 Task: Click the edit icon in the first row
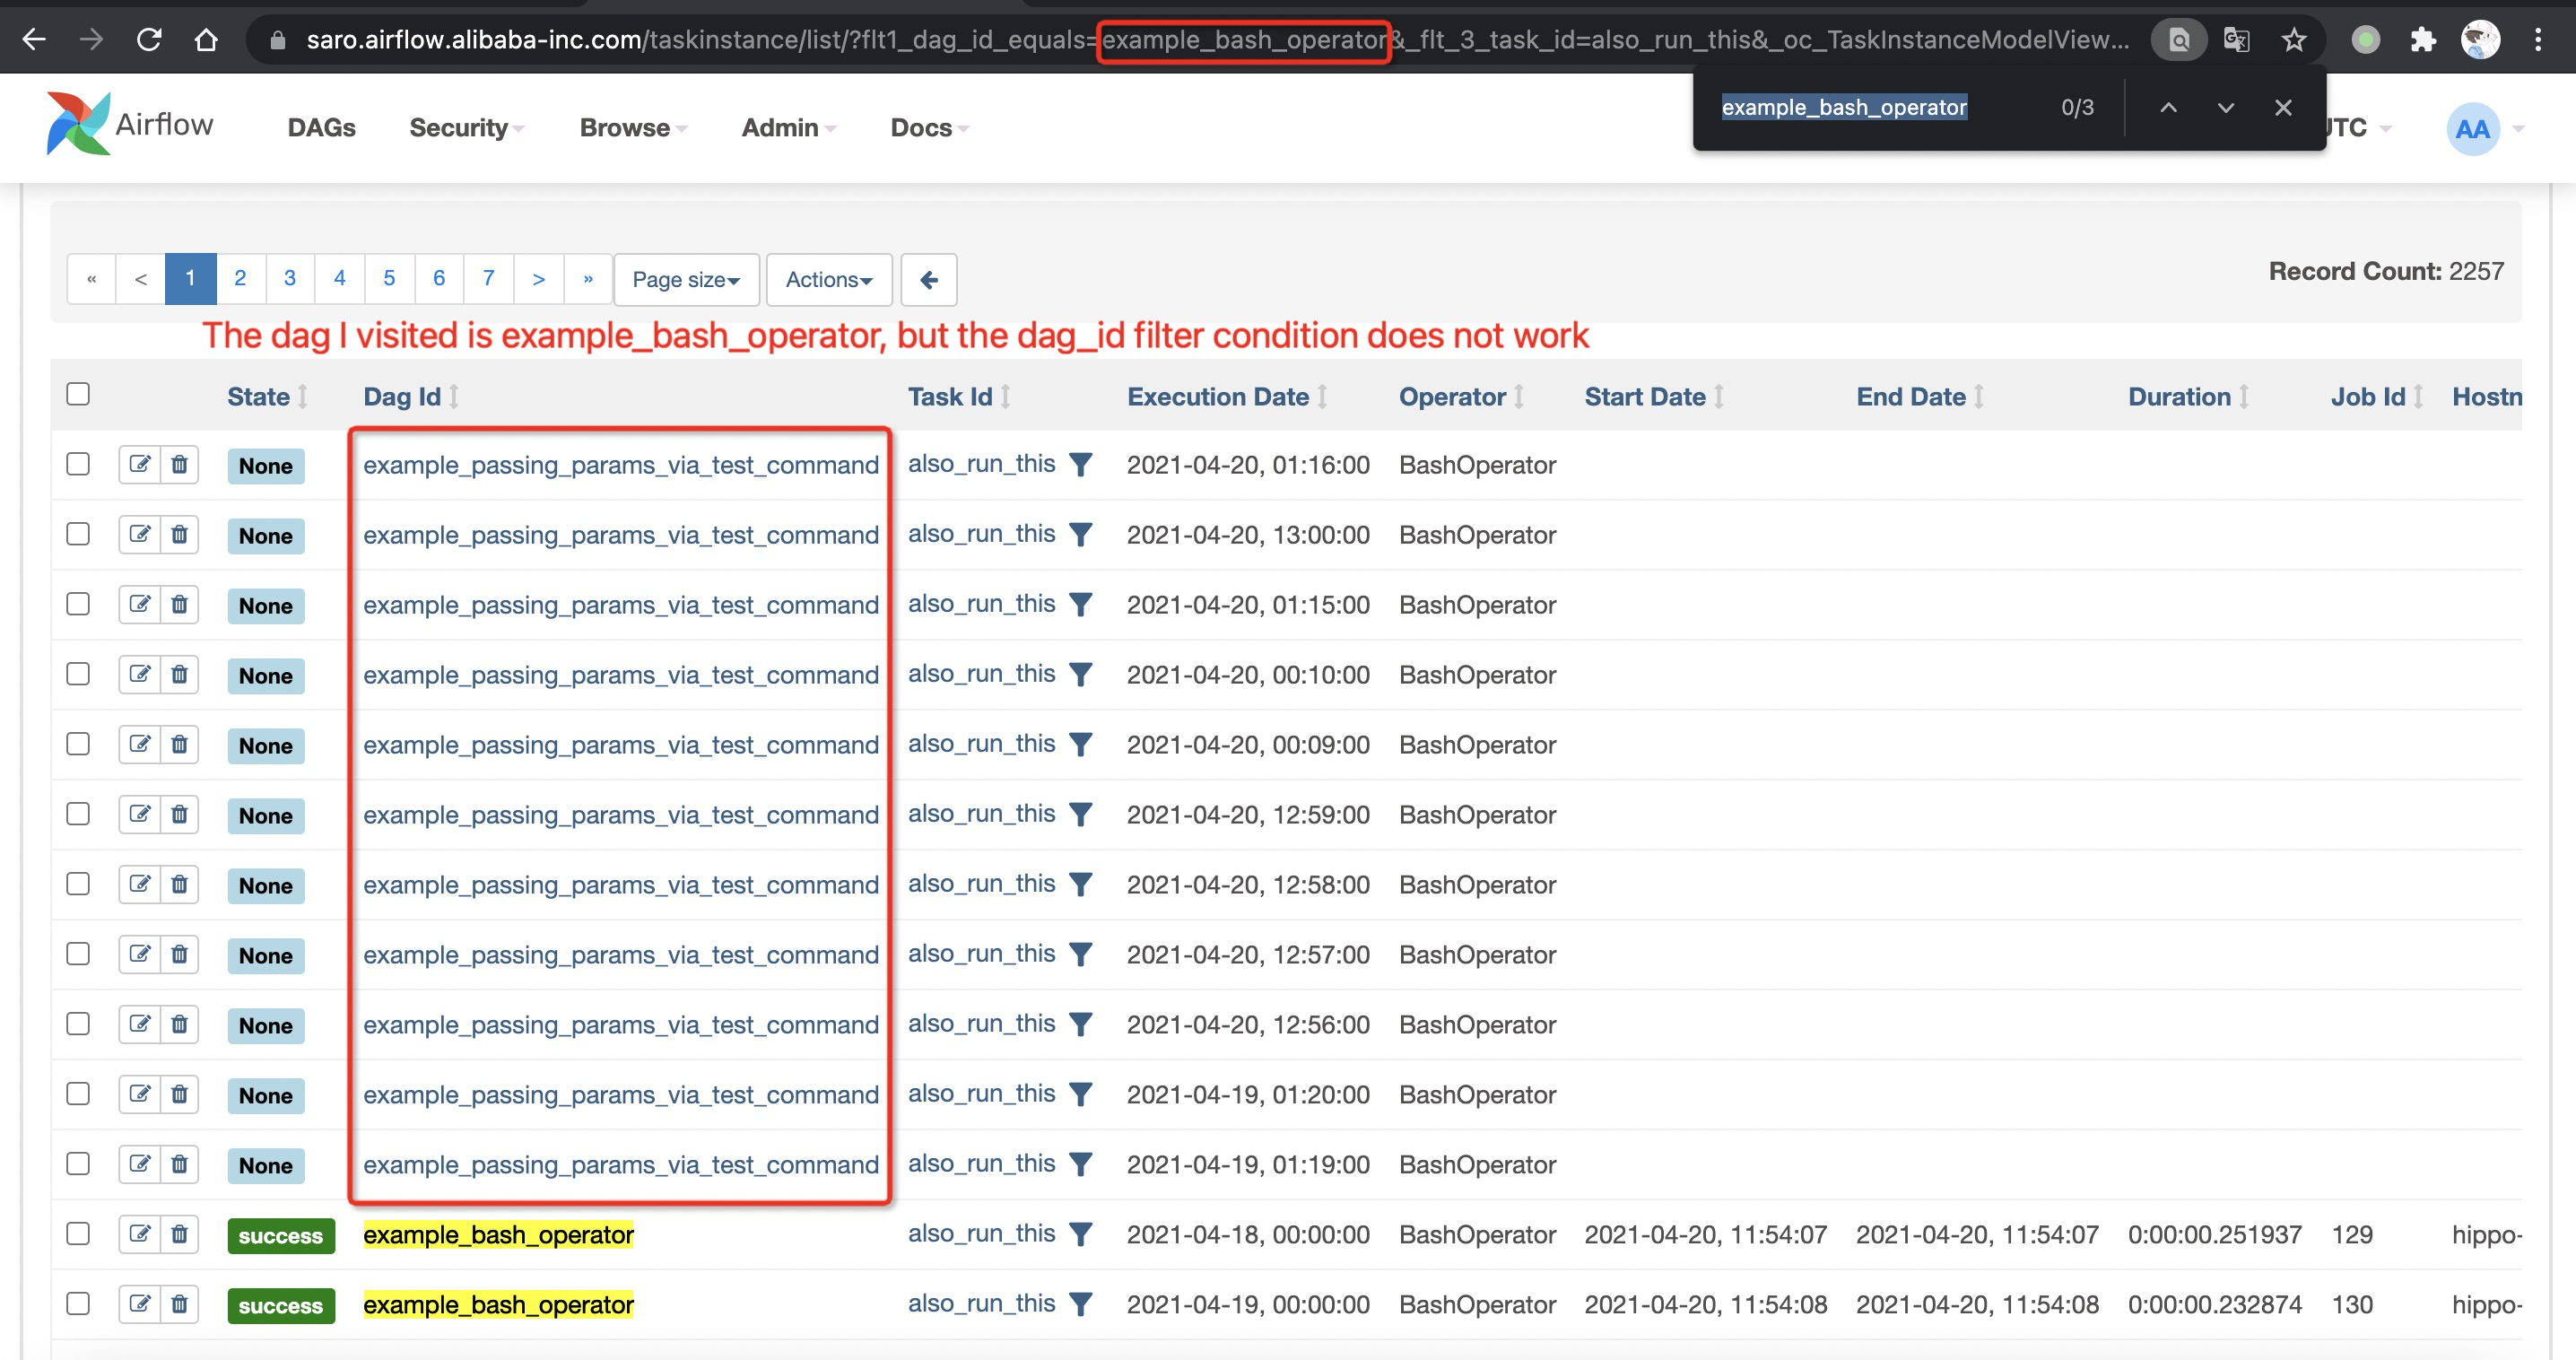click(140, 464)
